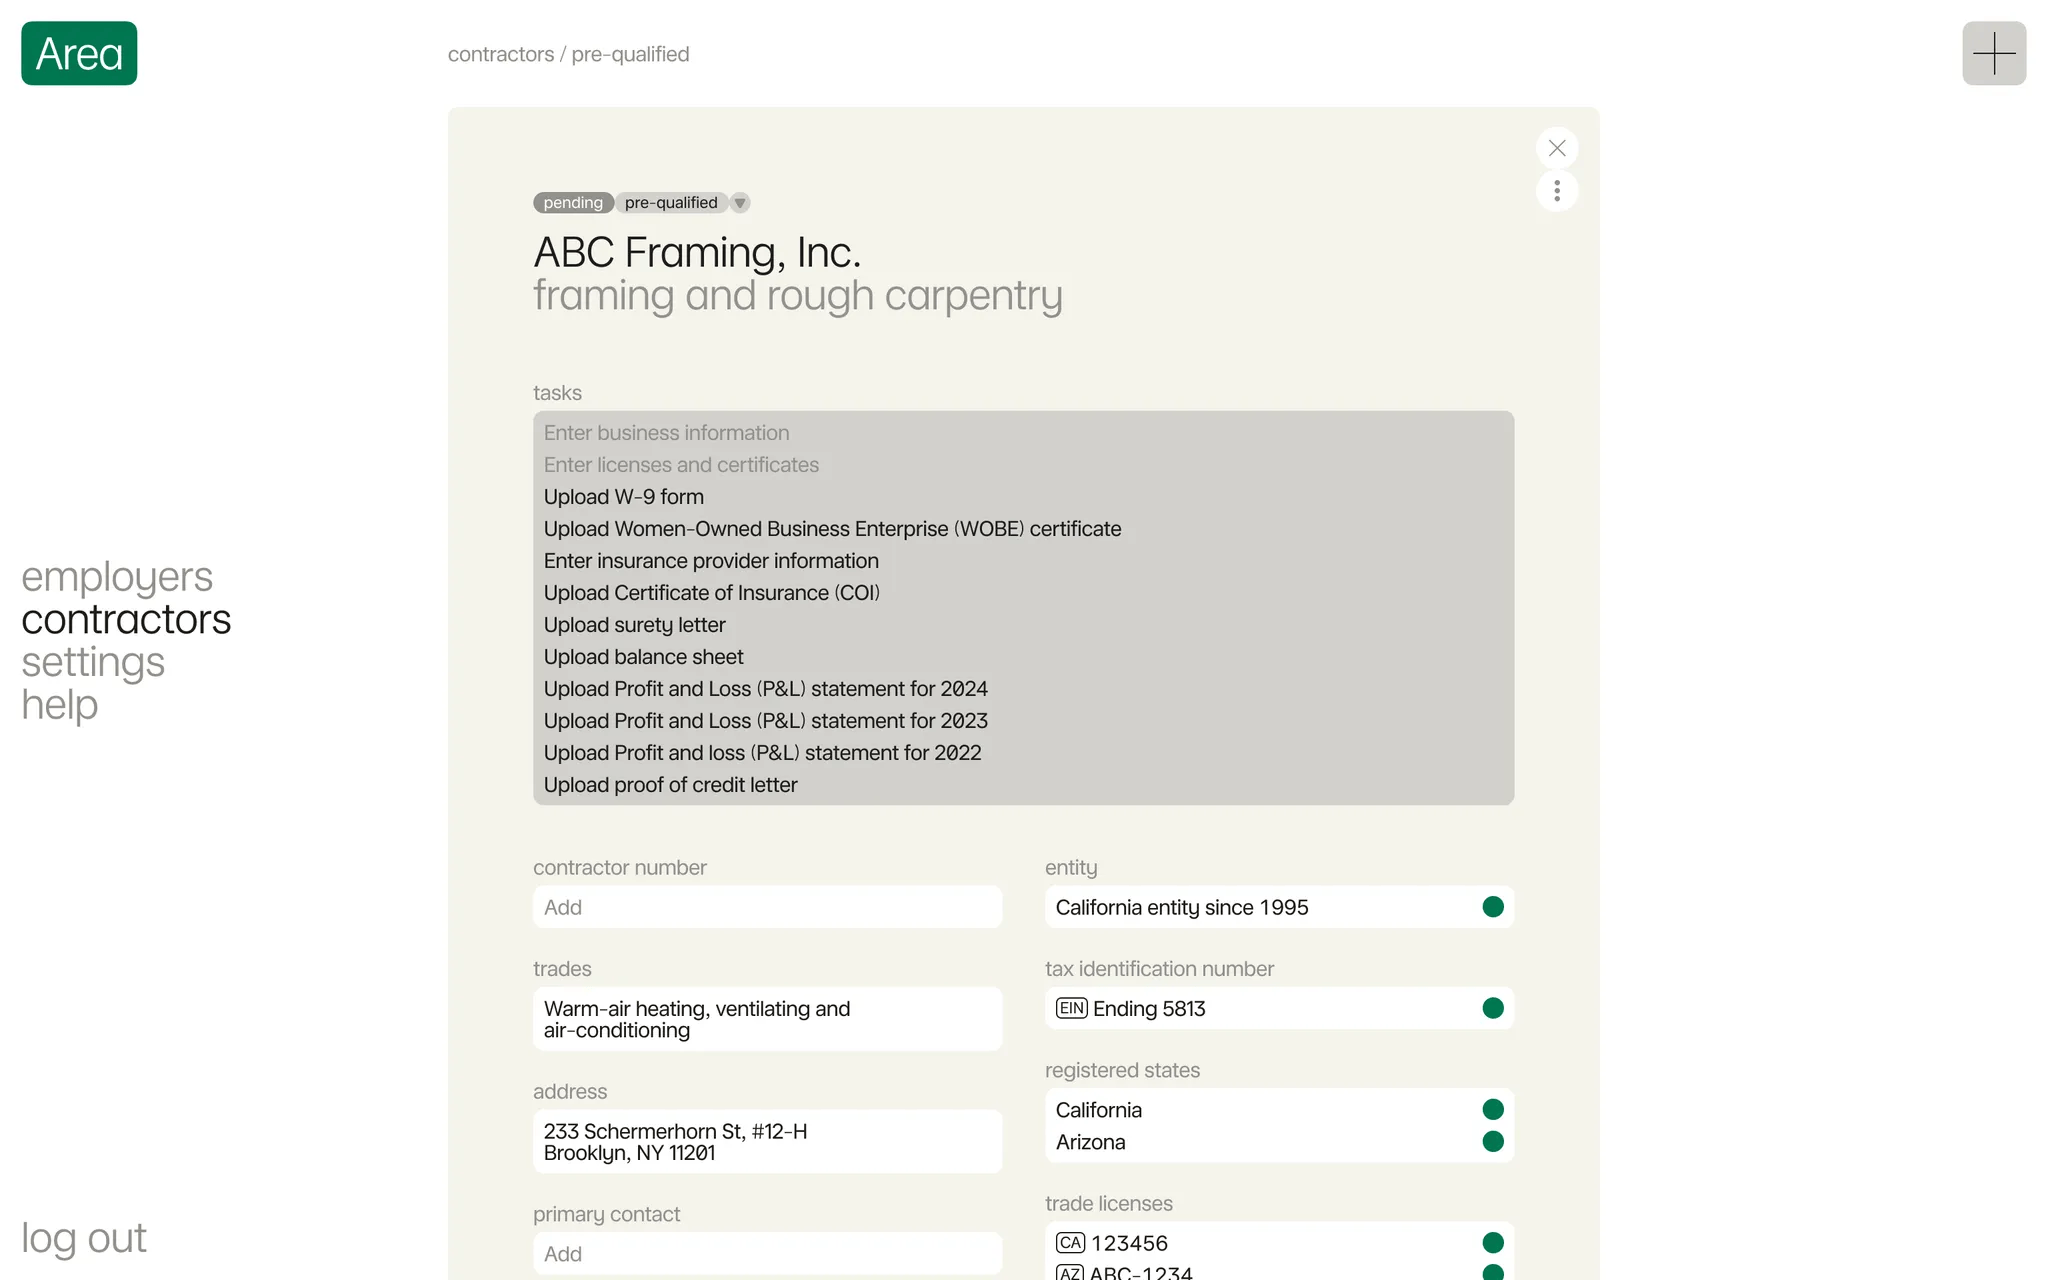Click green dot for CA license 123456
2048x1280 pixels.
click(x=1492, y=1242)
